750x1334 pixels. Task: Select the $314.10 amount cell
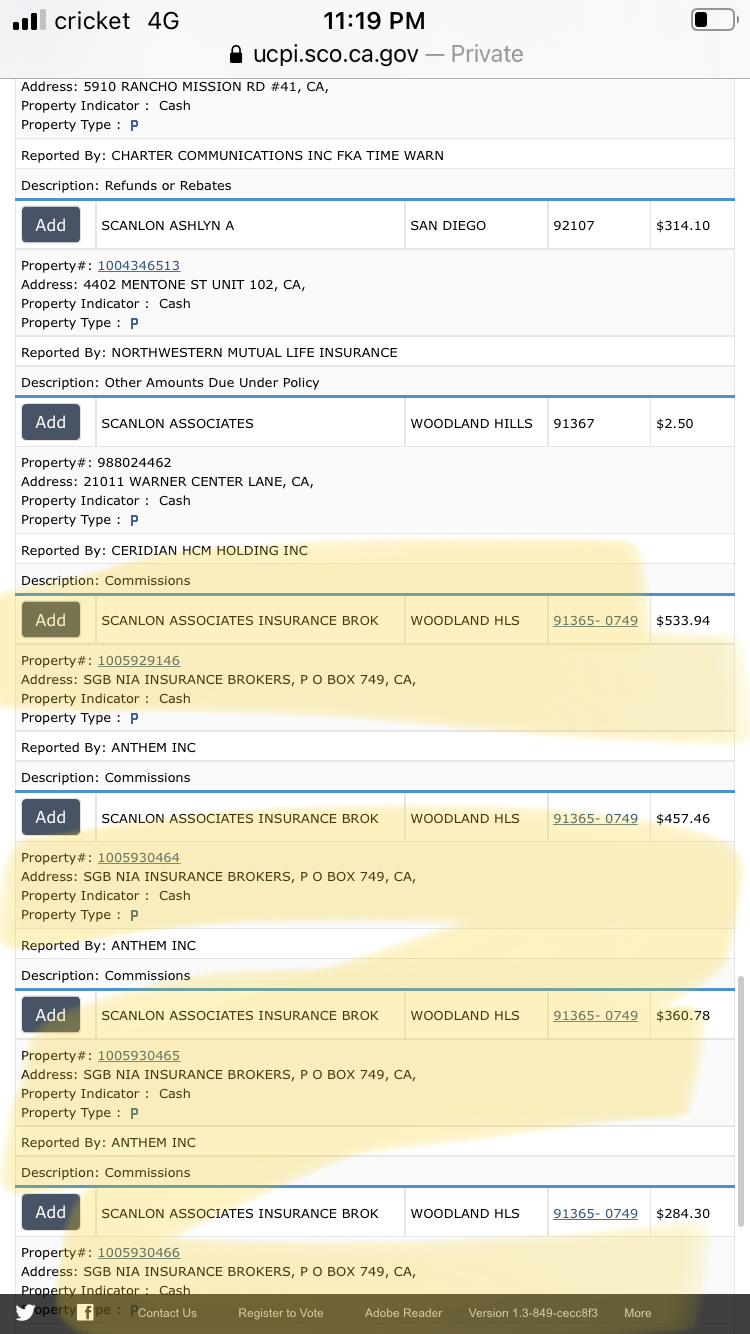tap(692, 225)
